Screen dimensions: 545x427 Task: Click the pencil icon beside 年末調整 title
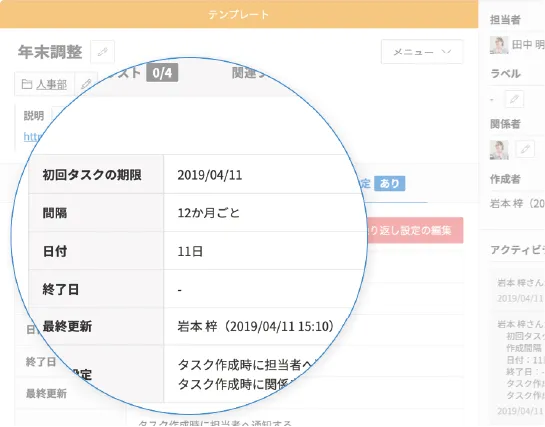click(103, 52)
